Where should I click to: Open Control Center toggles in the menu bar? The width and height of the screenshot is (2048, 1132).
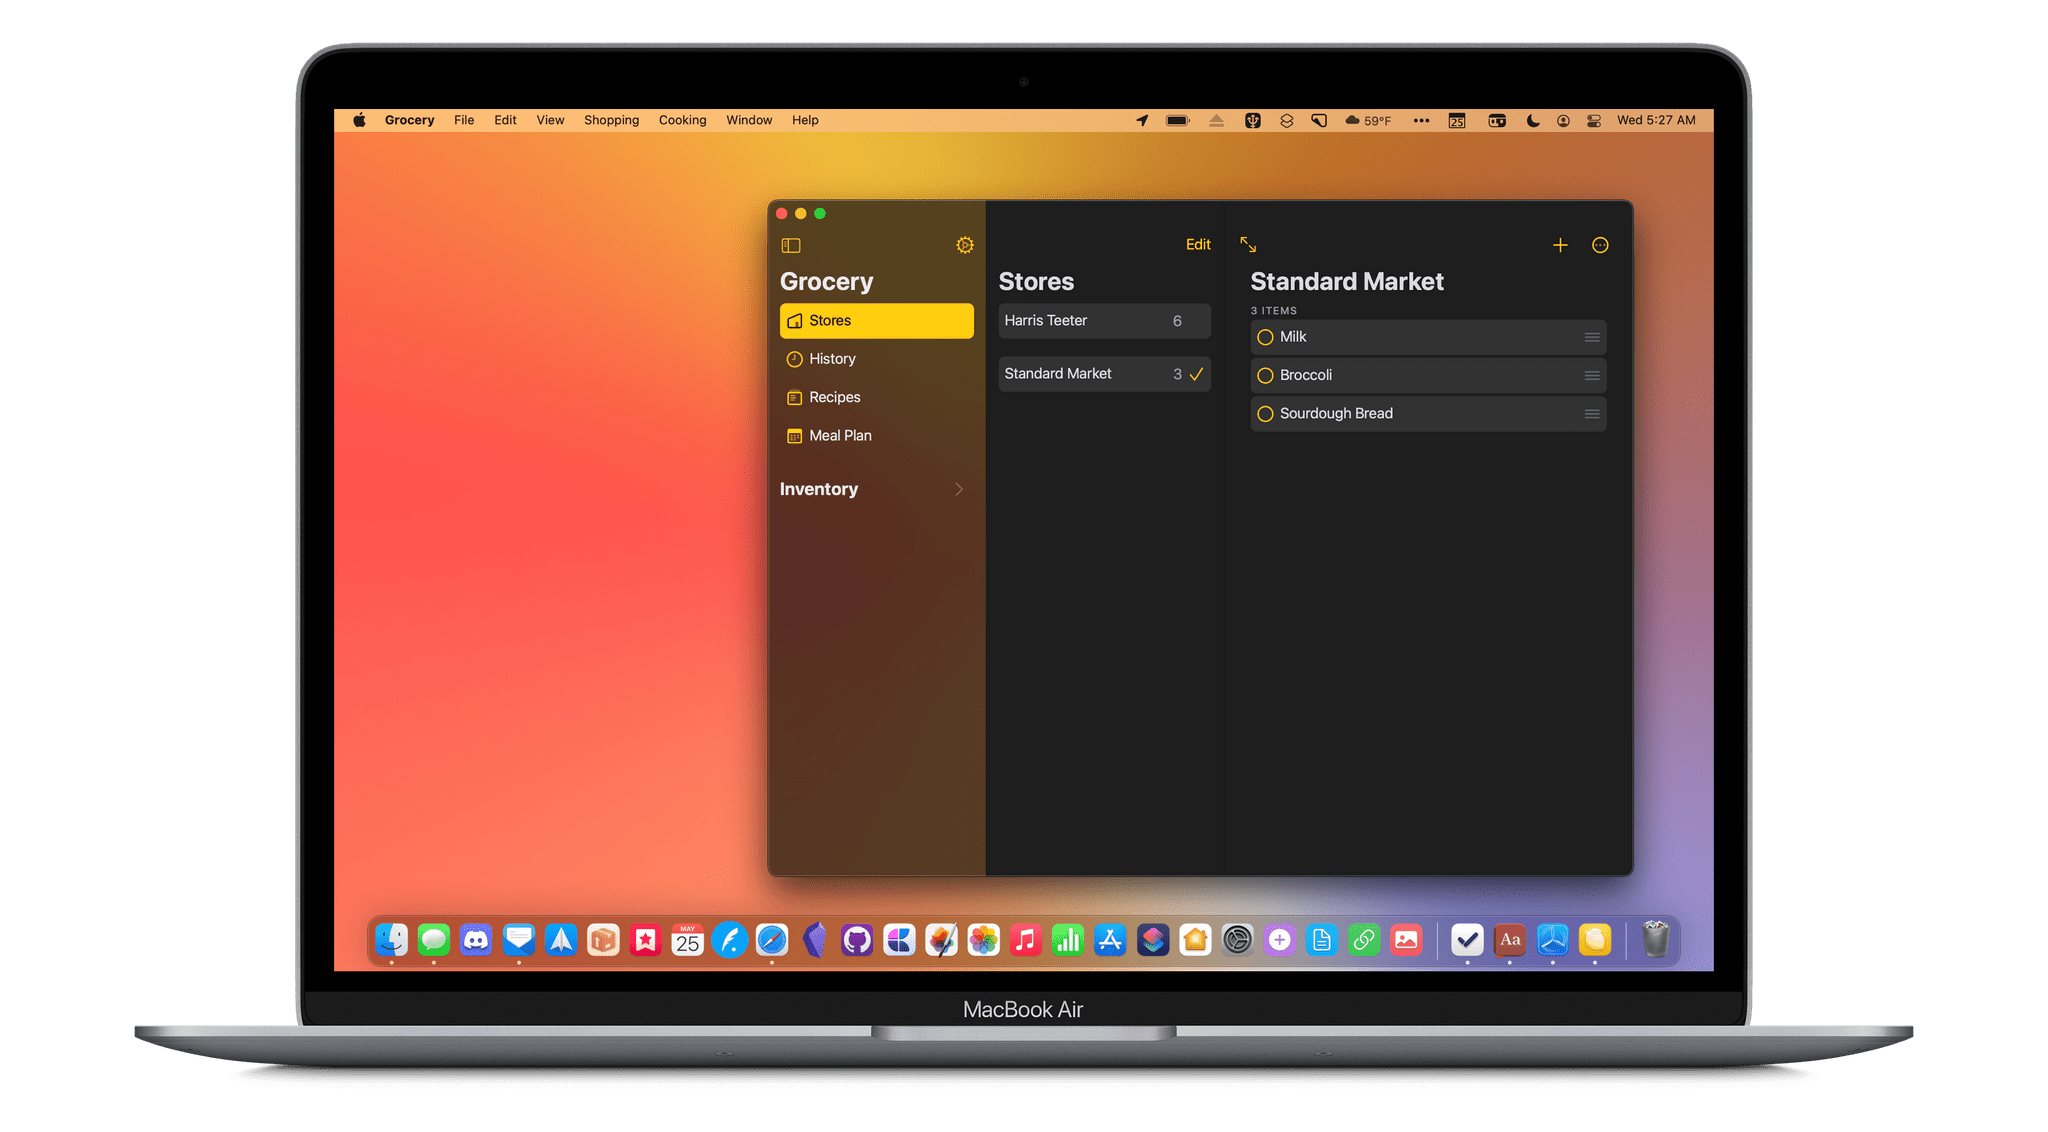(x=1594, y=120)
